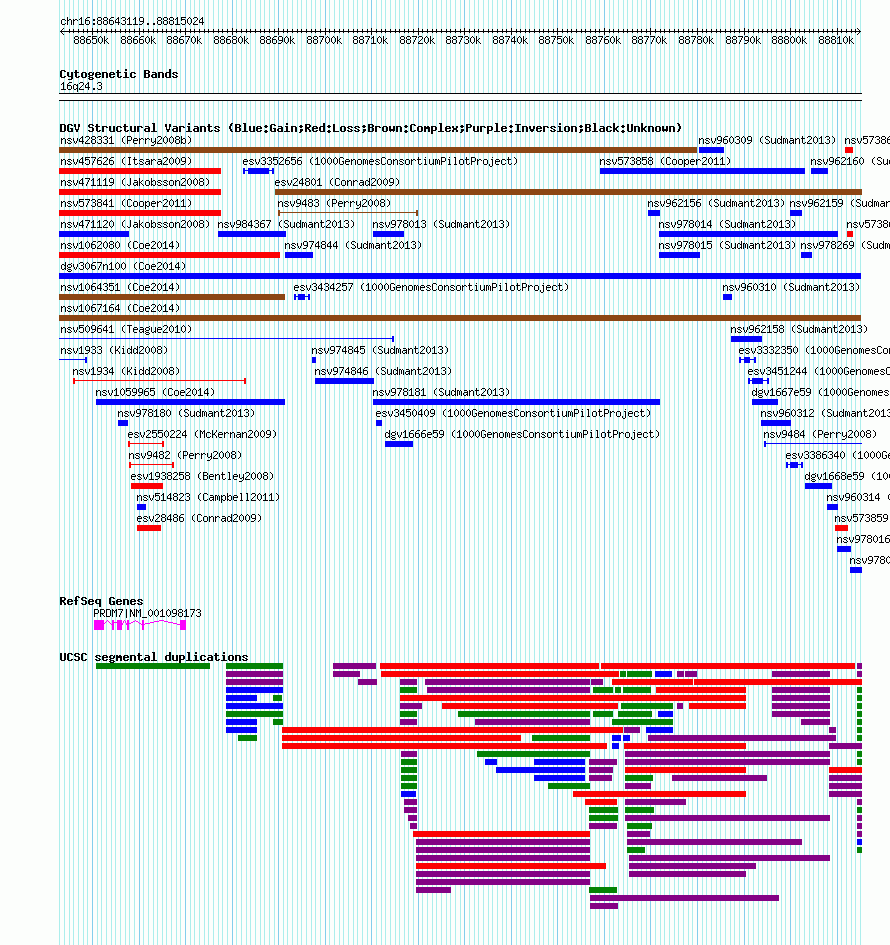Click the nsv960309 (Sudmant2013) label
Viewport: 890px width, 945px height.
767,140
